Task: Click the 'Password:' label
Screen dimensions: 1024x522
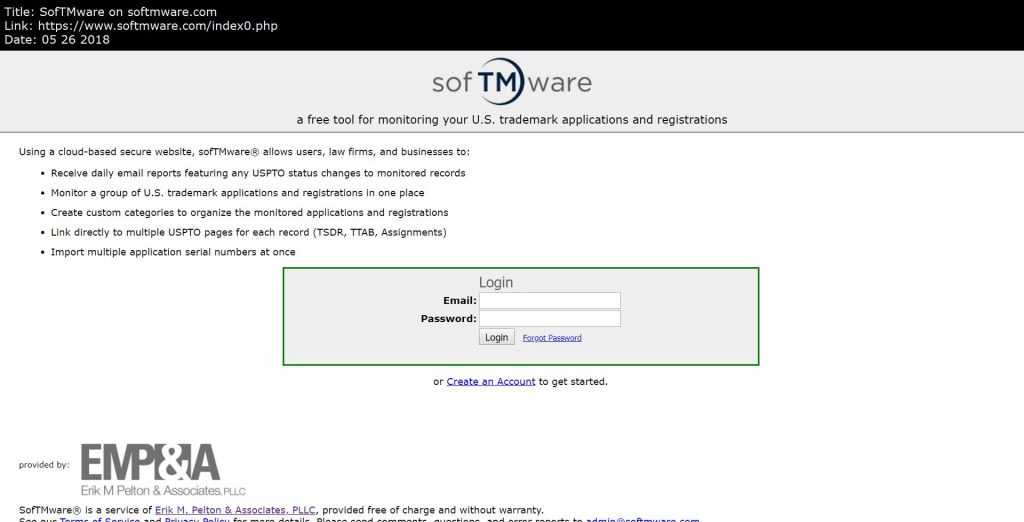Action: click(449, 319)
